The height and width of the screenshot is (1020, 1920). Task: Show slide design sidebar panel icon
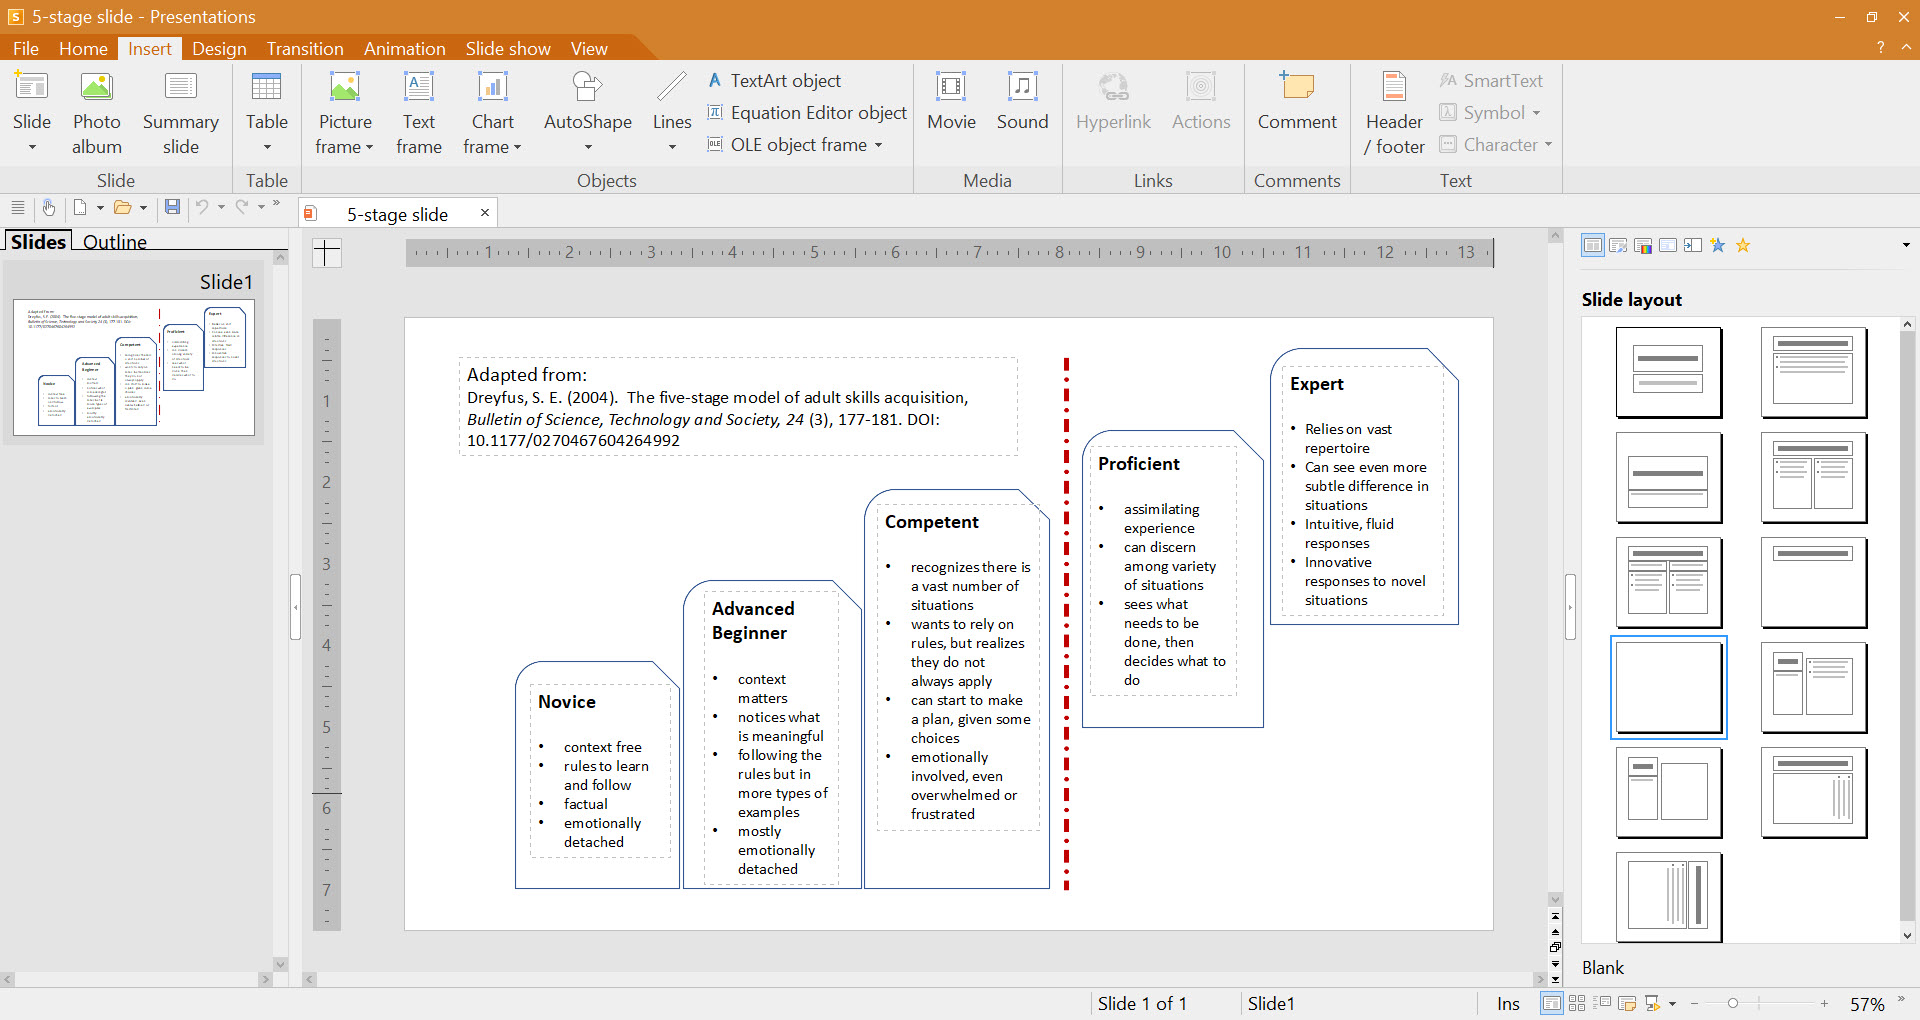tap(1618, 245)
